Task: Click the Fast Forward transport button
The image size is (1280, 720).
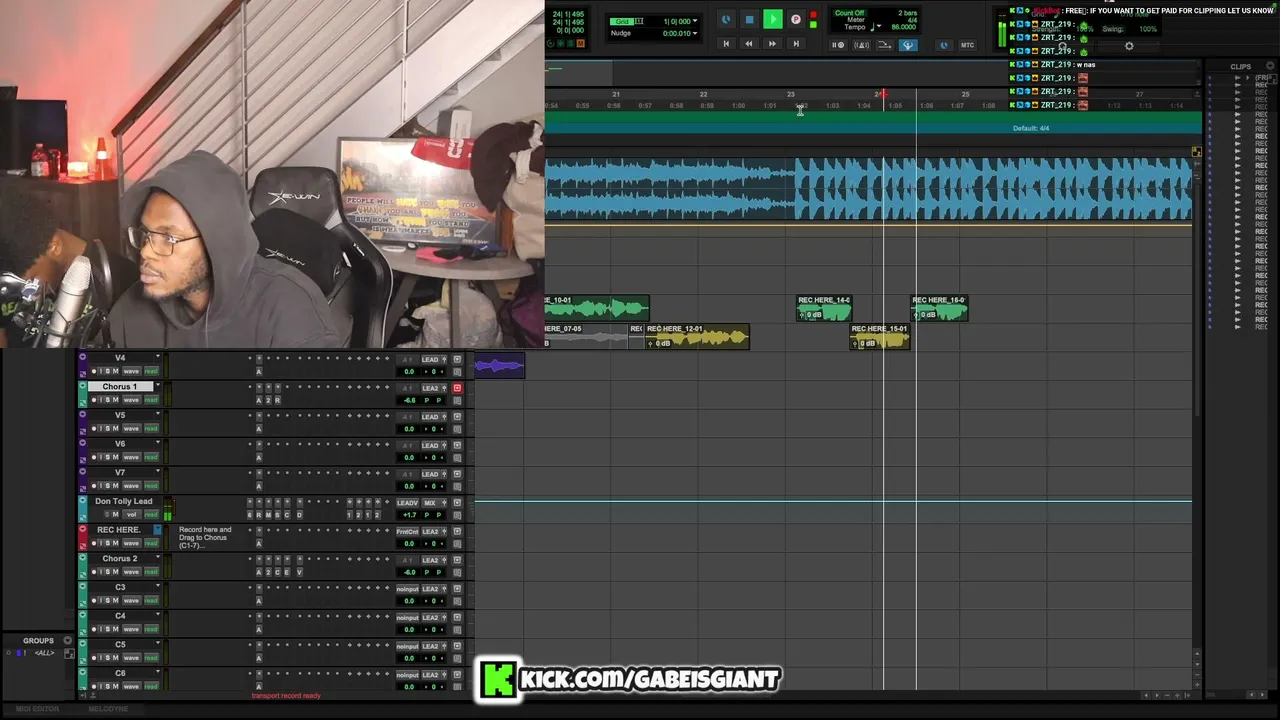Action: [772, 44]
